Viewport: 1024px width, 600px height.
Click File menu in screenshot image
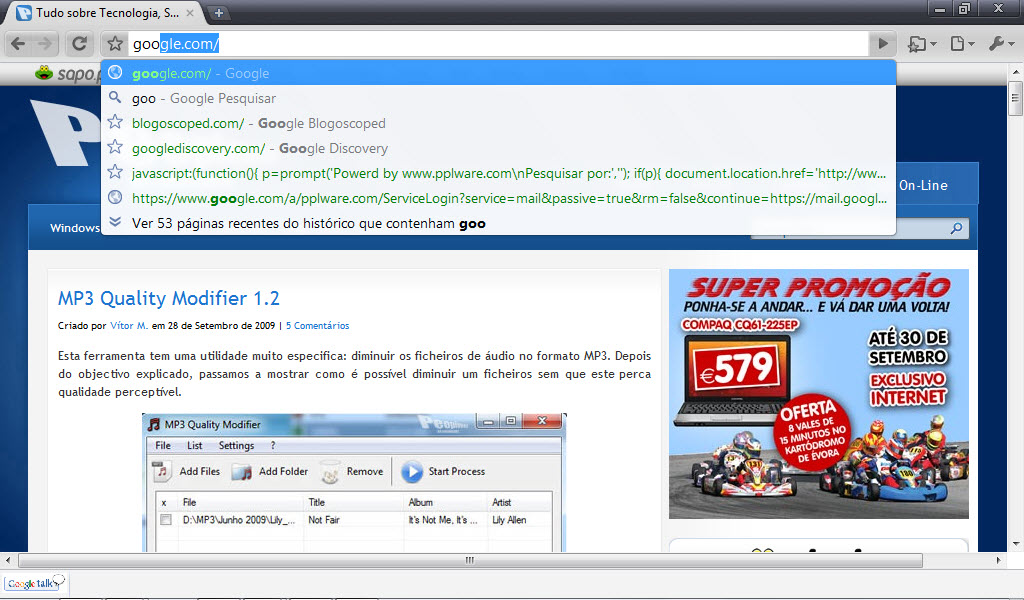coord(163,445)
